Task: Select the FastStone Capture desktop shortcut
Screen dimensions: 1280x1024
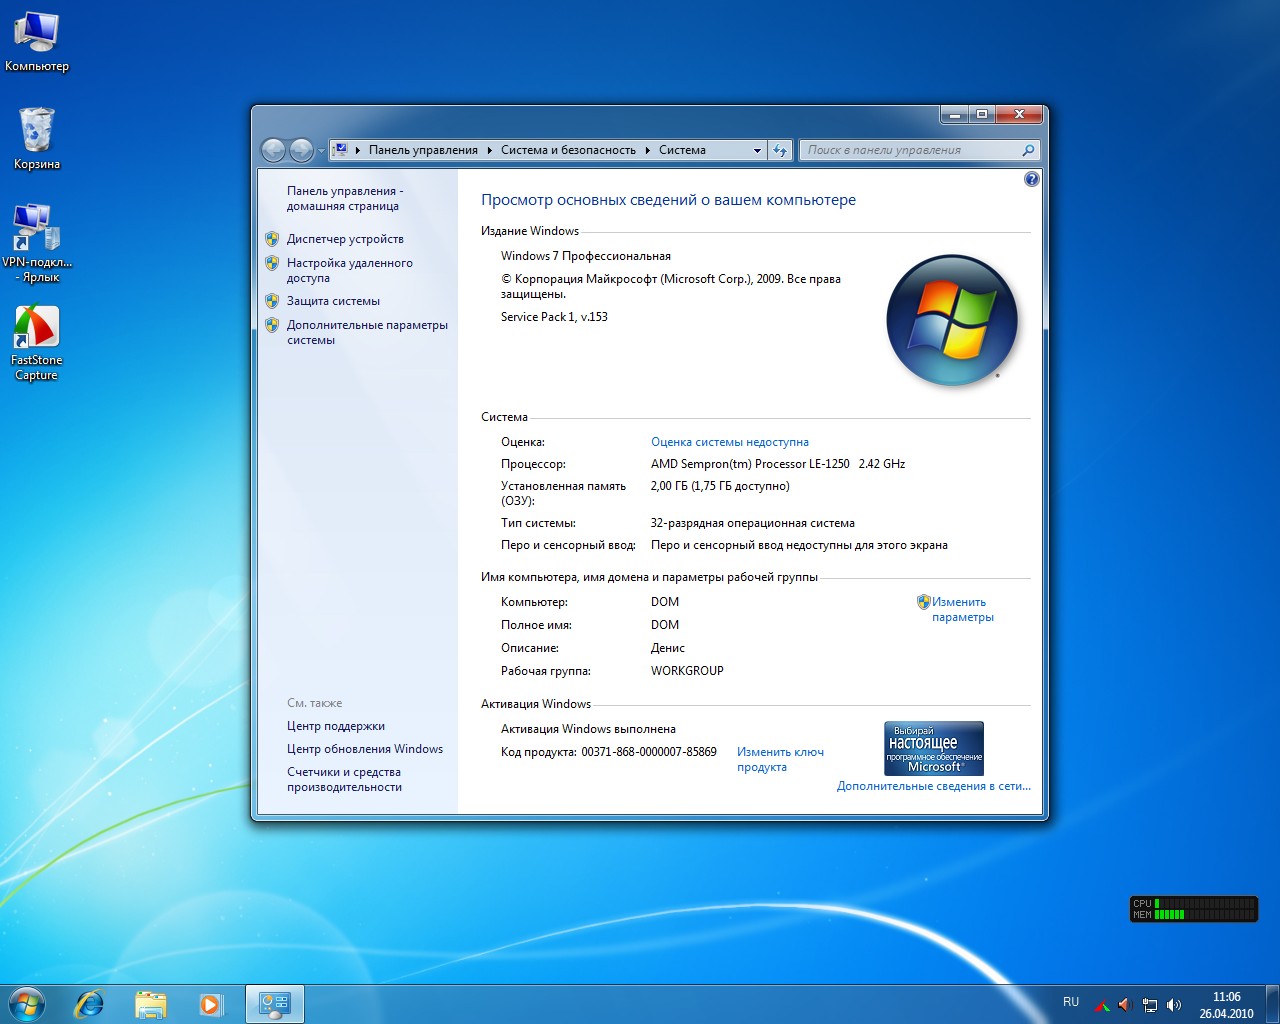Action: [x=37, y=342]
